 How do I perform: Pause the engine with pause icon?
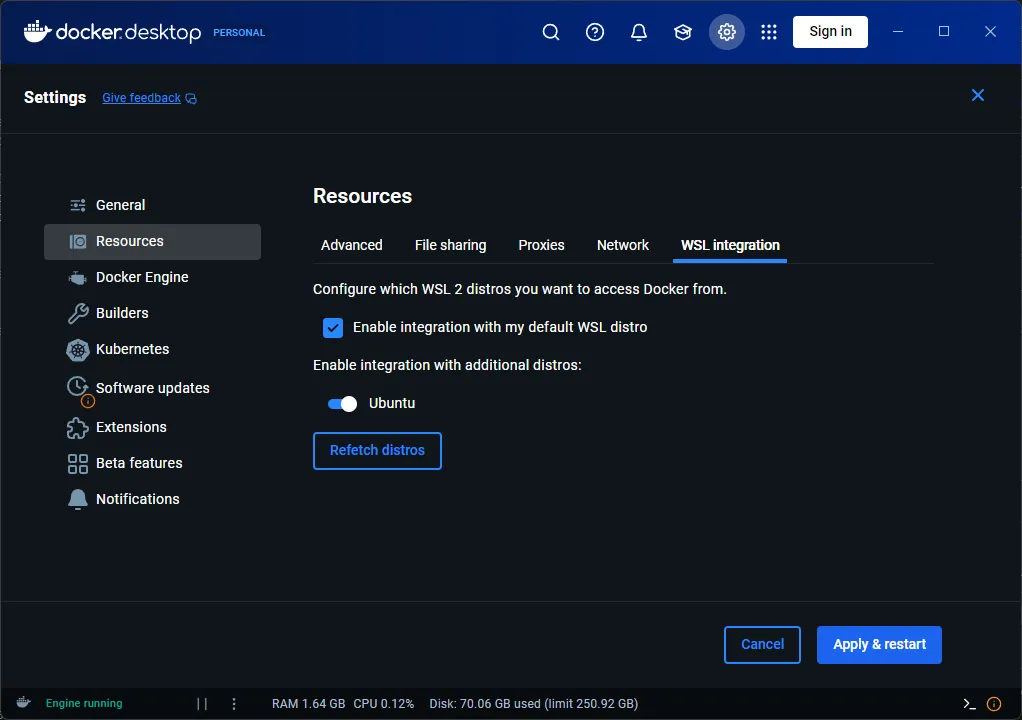[202, 704]
